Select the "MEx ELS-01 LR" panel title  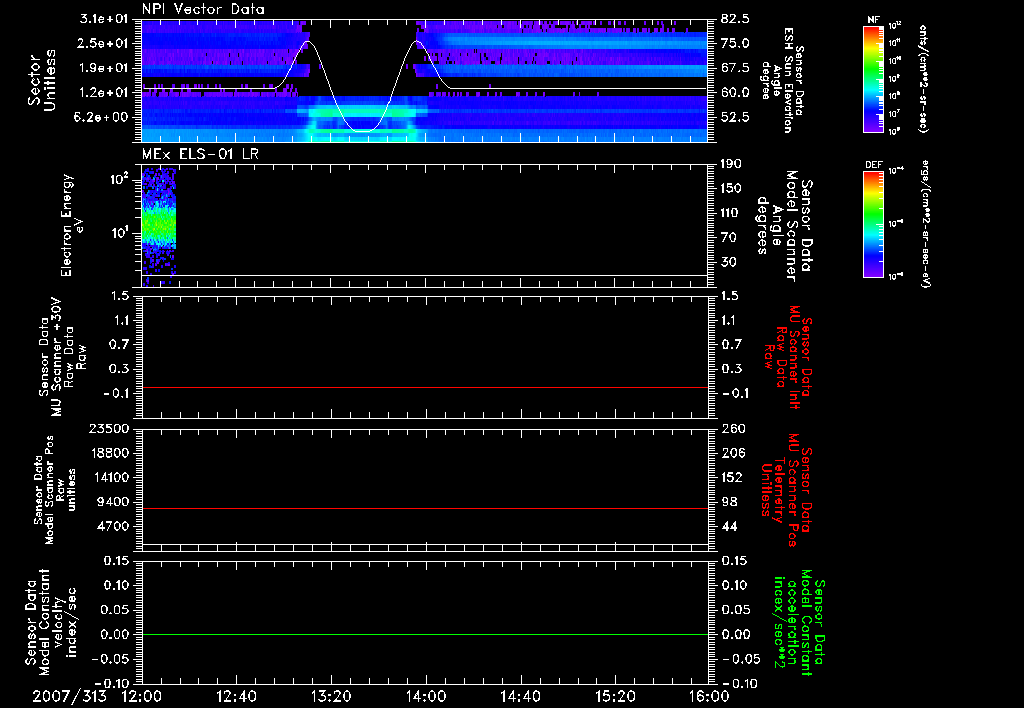[x=200, y=154]
